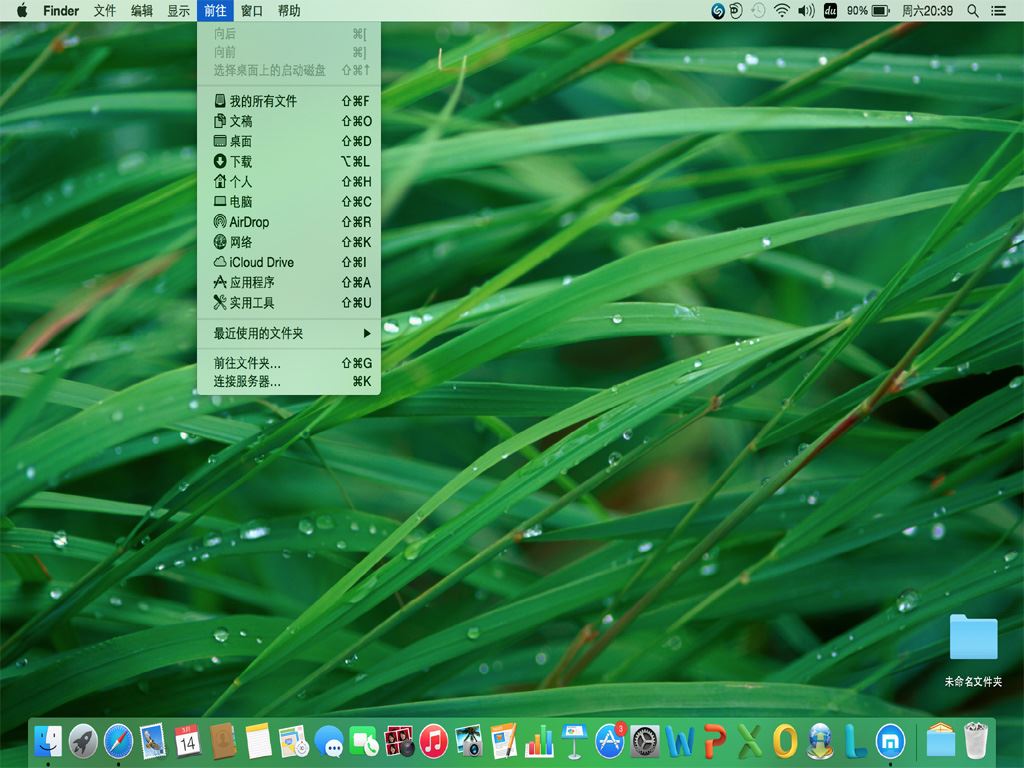
Task: Open the Apple menu
Action: [x=21, y=11]
